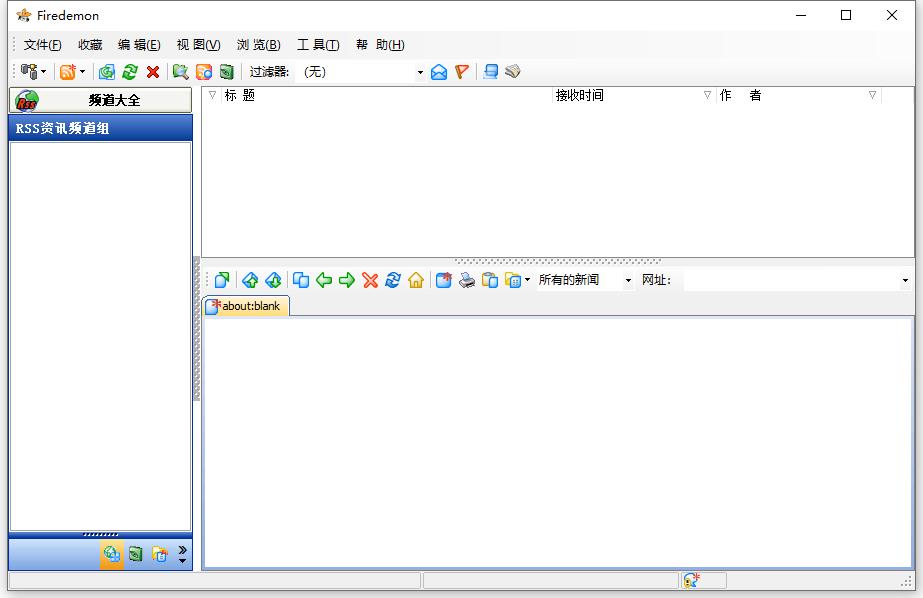The width and height of the screenshot is (923, 598).
Task: Click the clipboard paste icon
Action: [x=490, y=280]
